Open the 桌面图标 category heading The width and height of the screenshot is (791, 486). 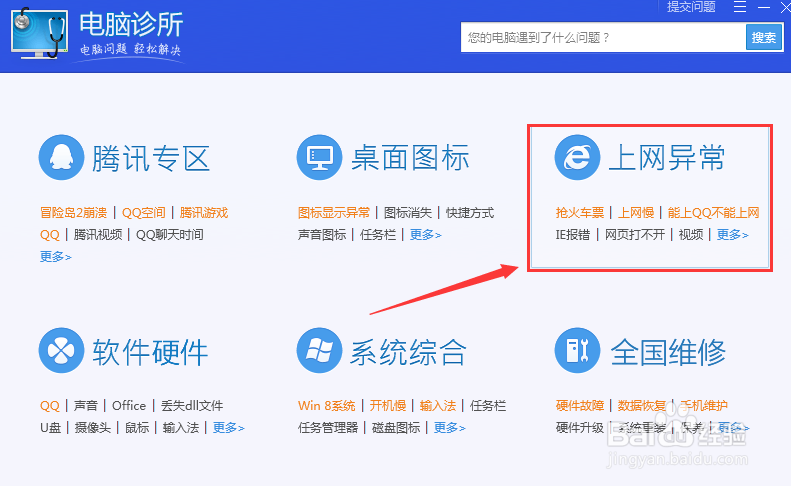point(410,157)
